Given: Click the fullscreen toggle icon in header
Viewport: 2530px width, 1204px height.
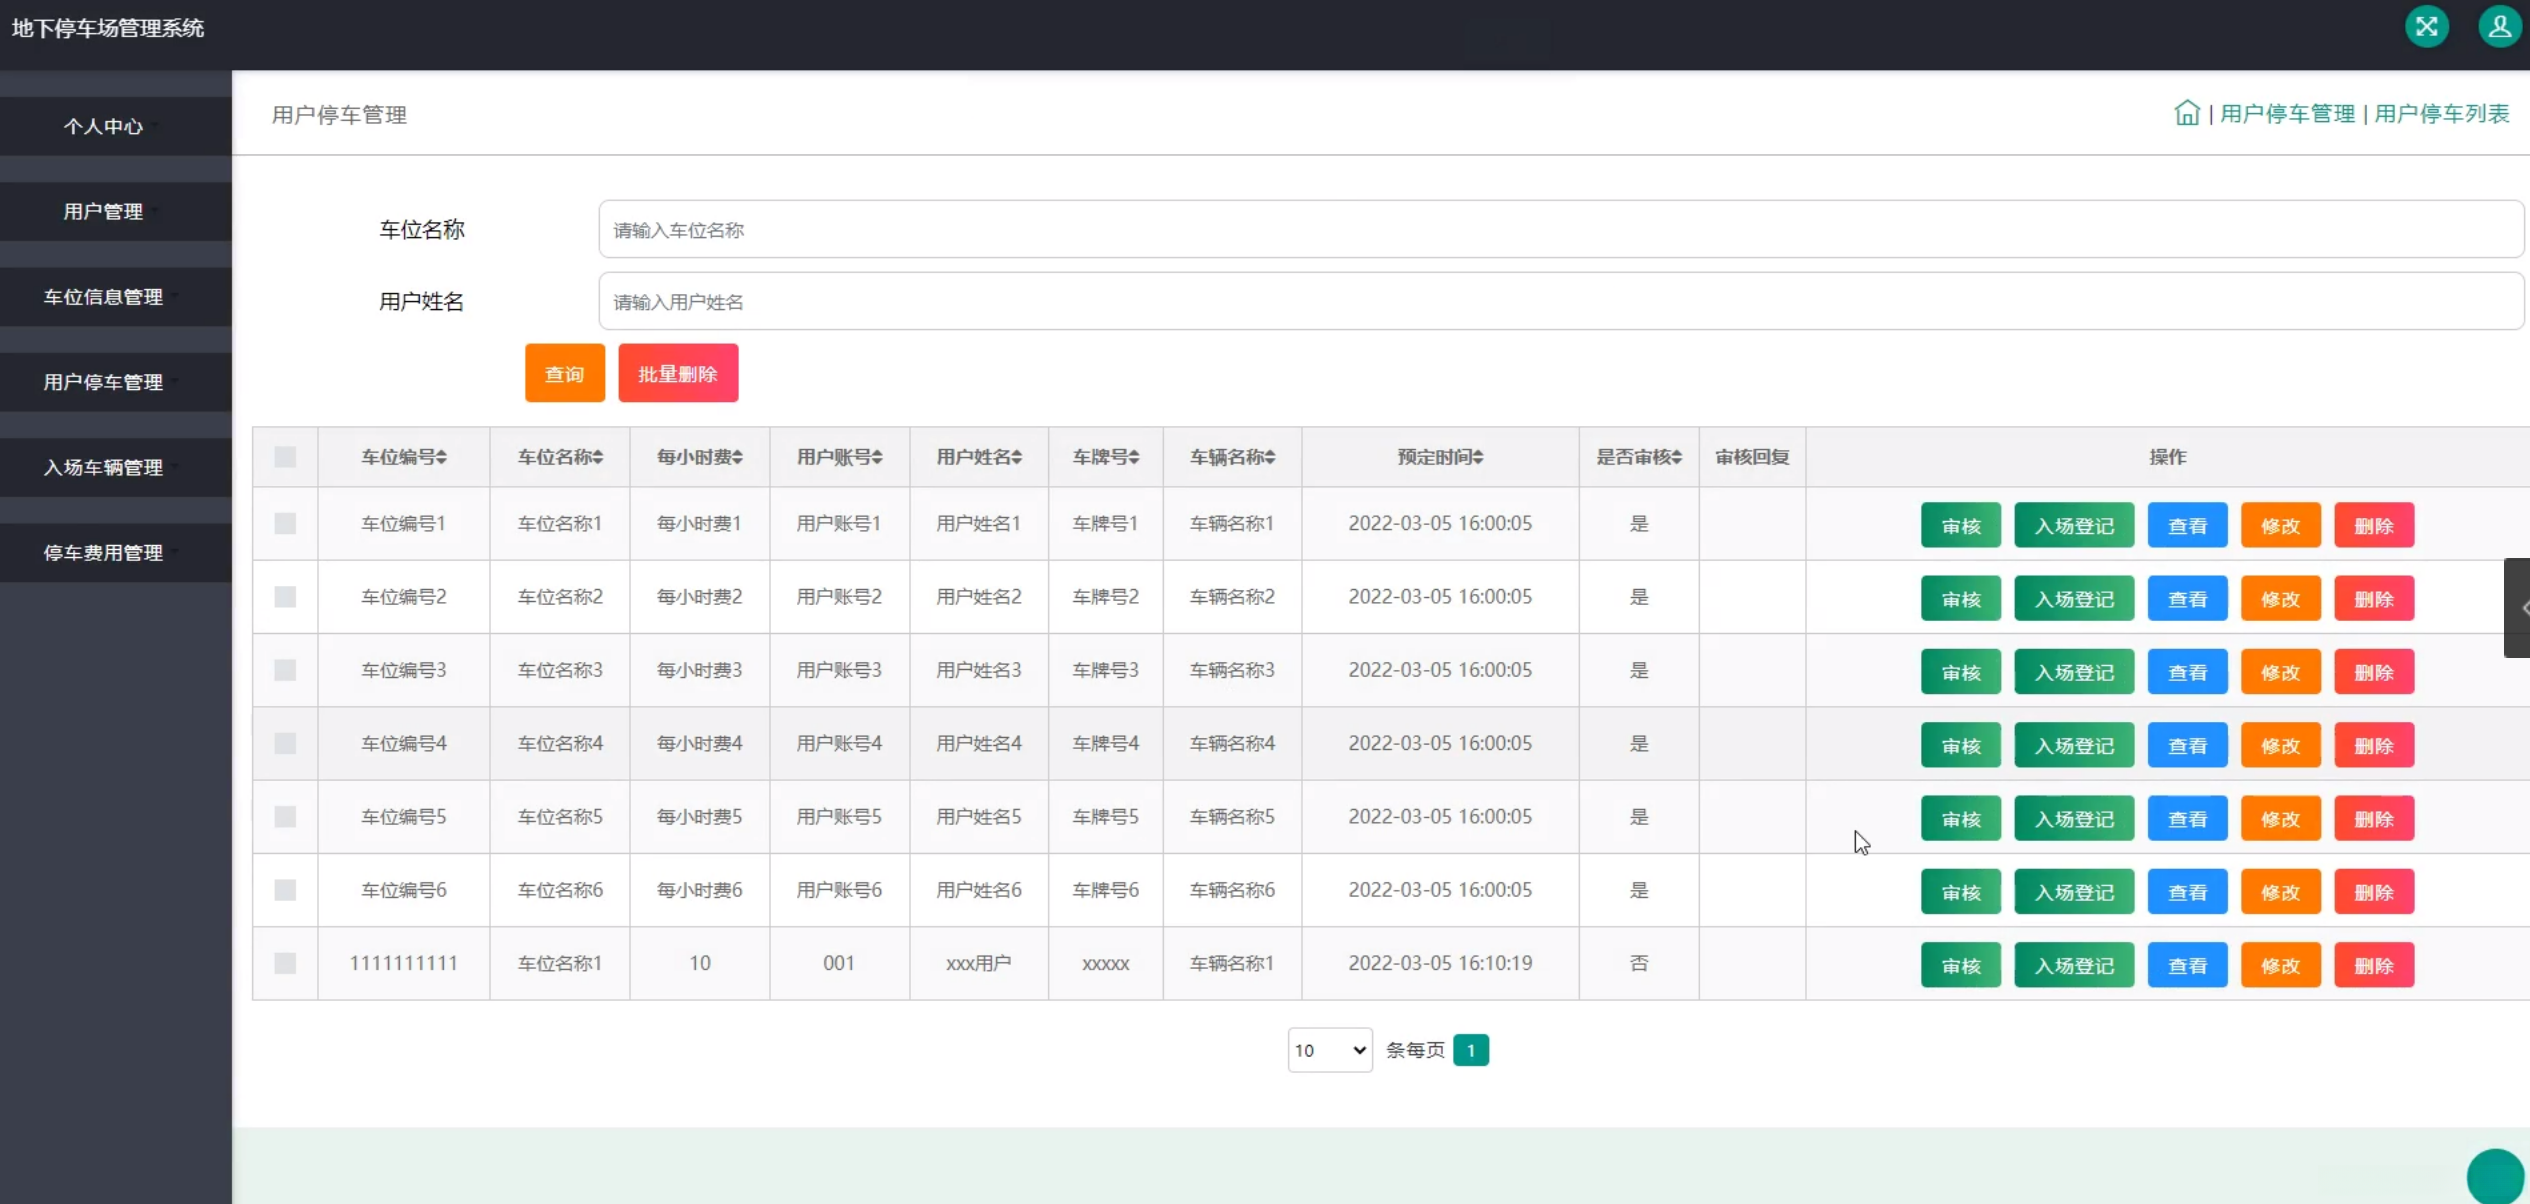Looking at the screenshot, I should [x=2426, y=27].
